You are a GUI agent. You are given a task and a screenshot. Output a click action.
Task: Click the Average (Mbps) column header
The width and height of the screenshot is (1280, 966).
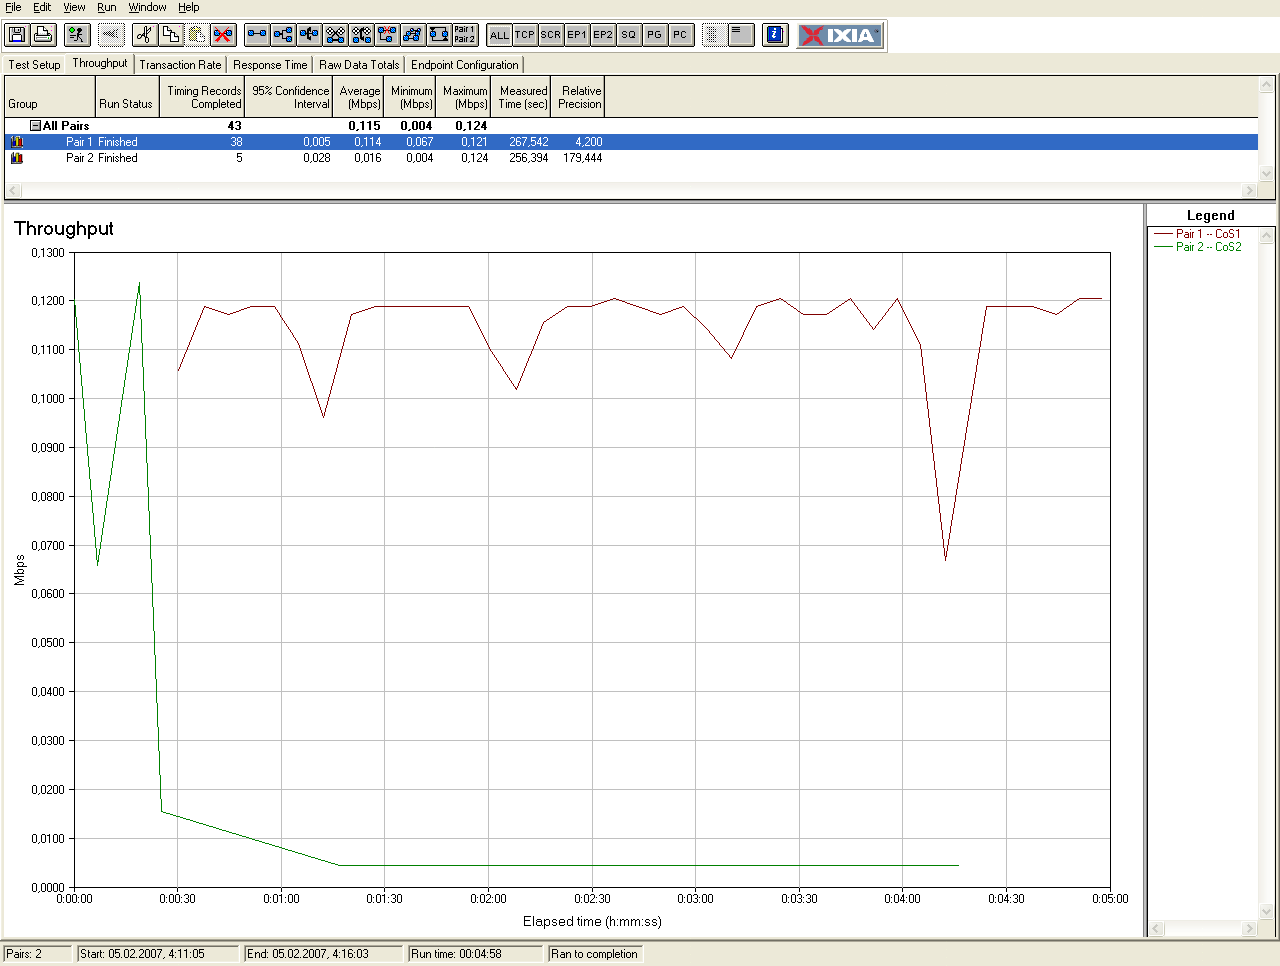tap(360, 97)
